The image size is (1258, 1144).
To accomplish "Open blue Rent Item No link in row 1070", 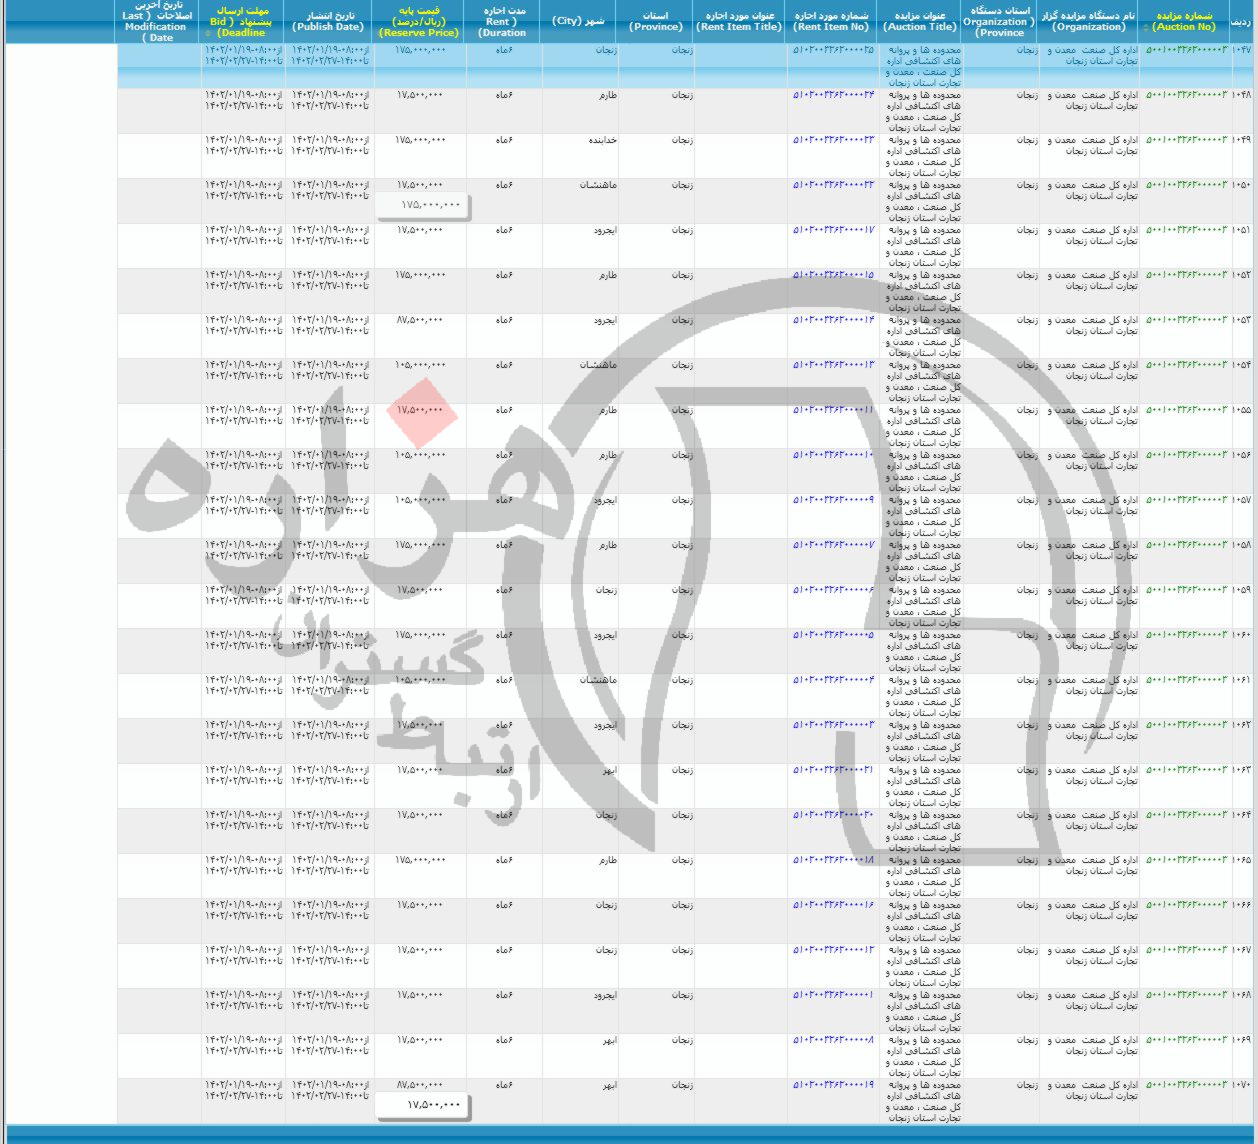I will pos(833,1085).
